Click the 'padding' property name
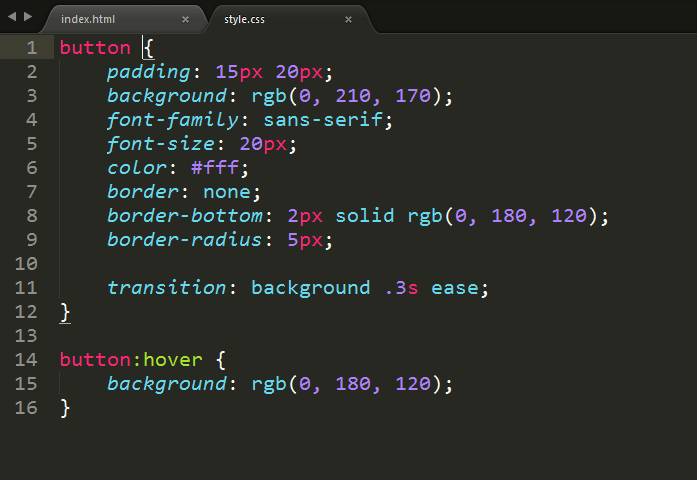This screenshot has width=697, height=480. point(149,72)
